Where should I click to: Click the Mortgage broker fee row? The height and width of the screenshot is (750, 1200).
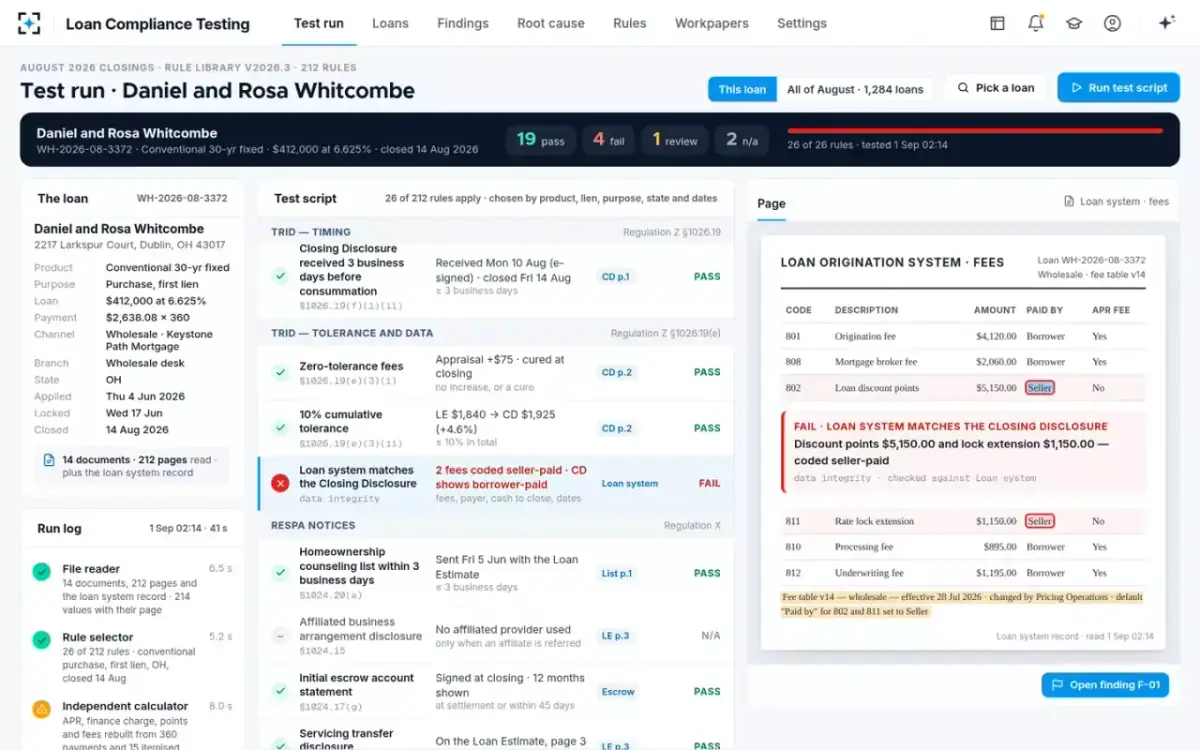click(x=963, y=362)
